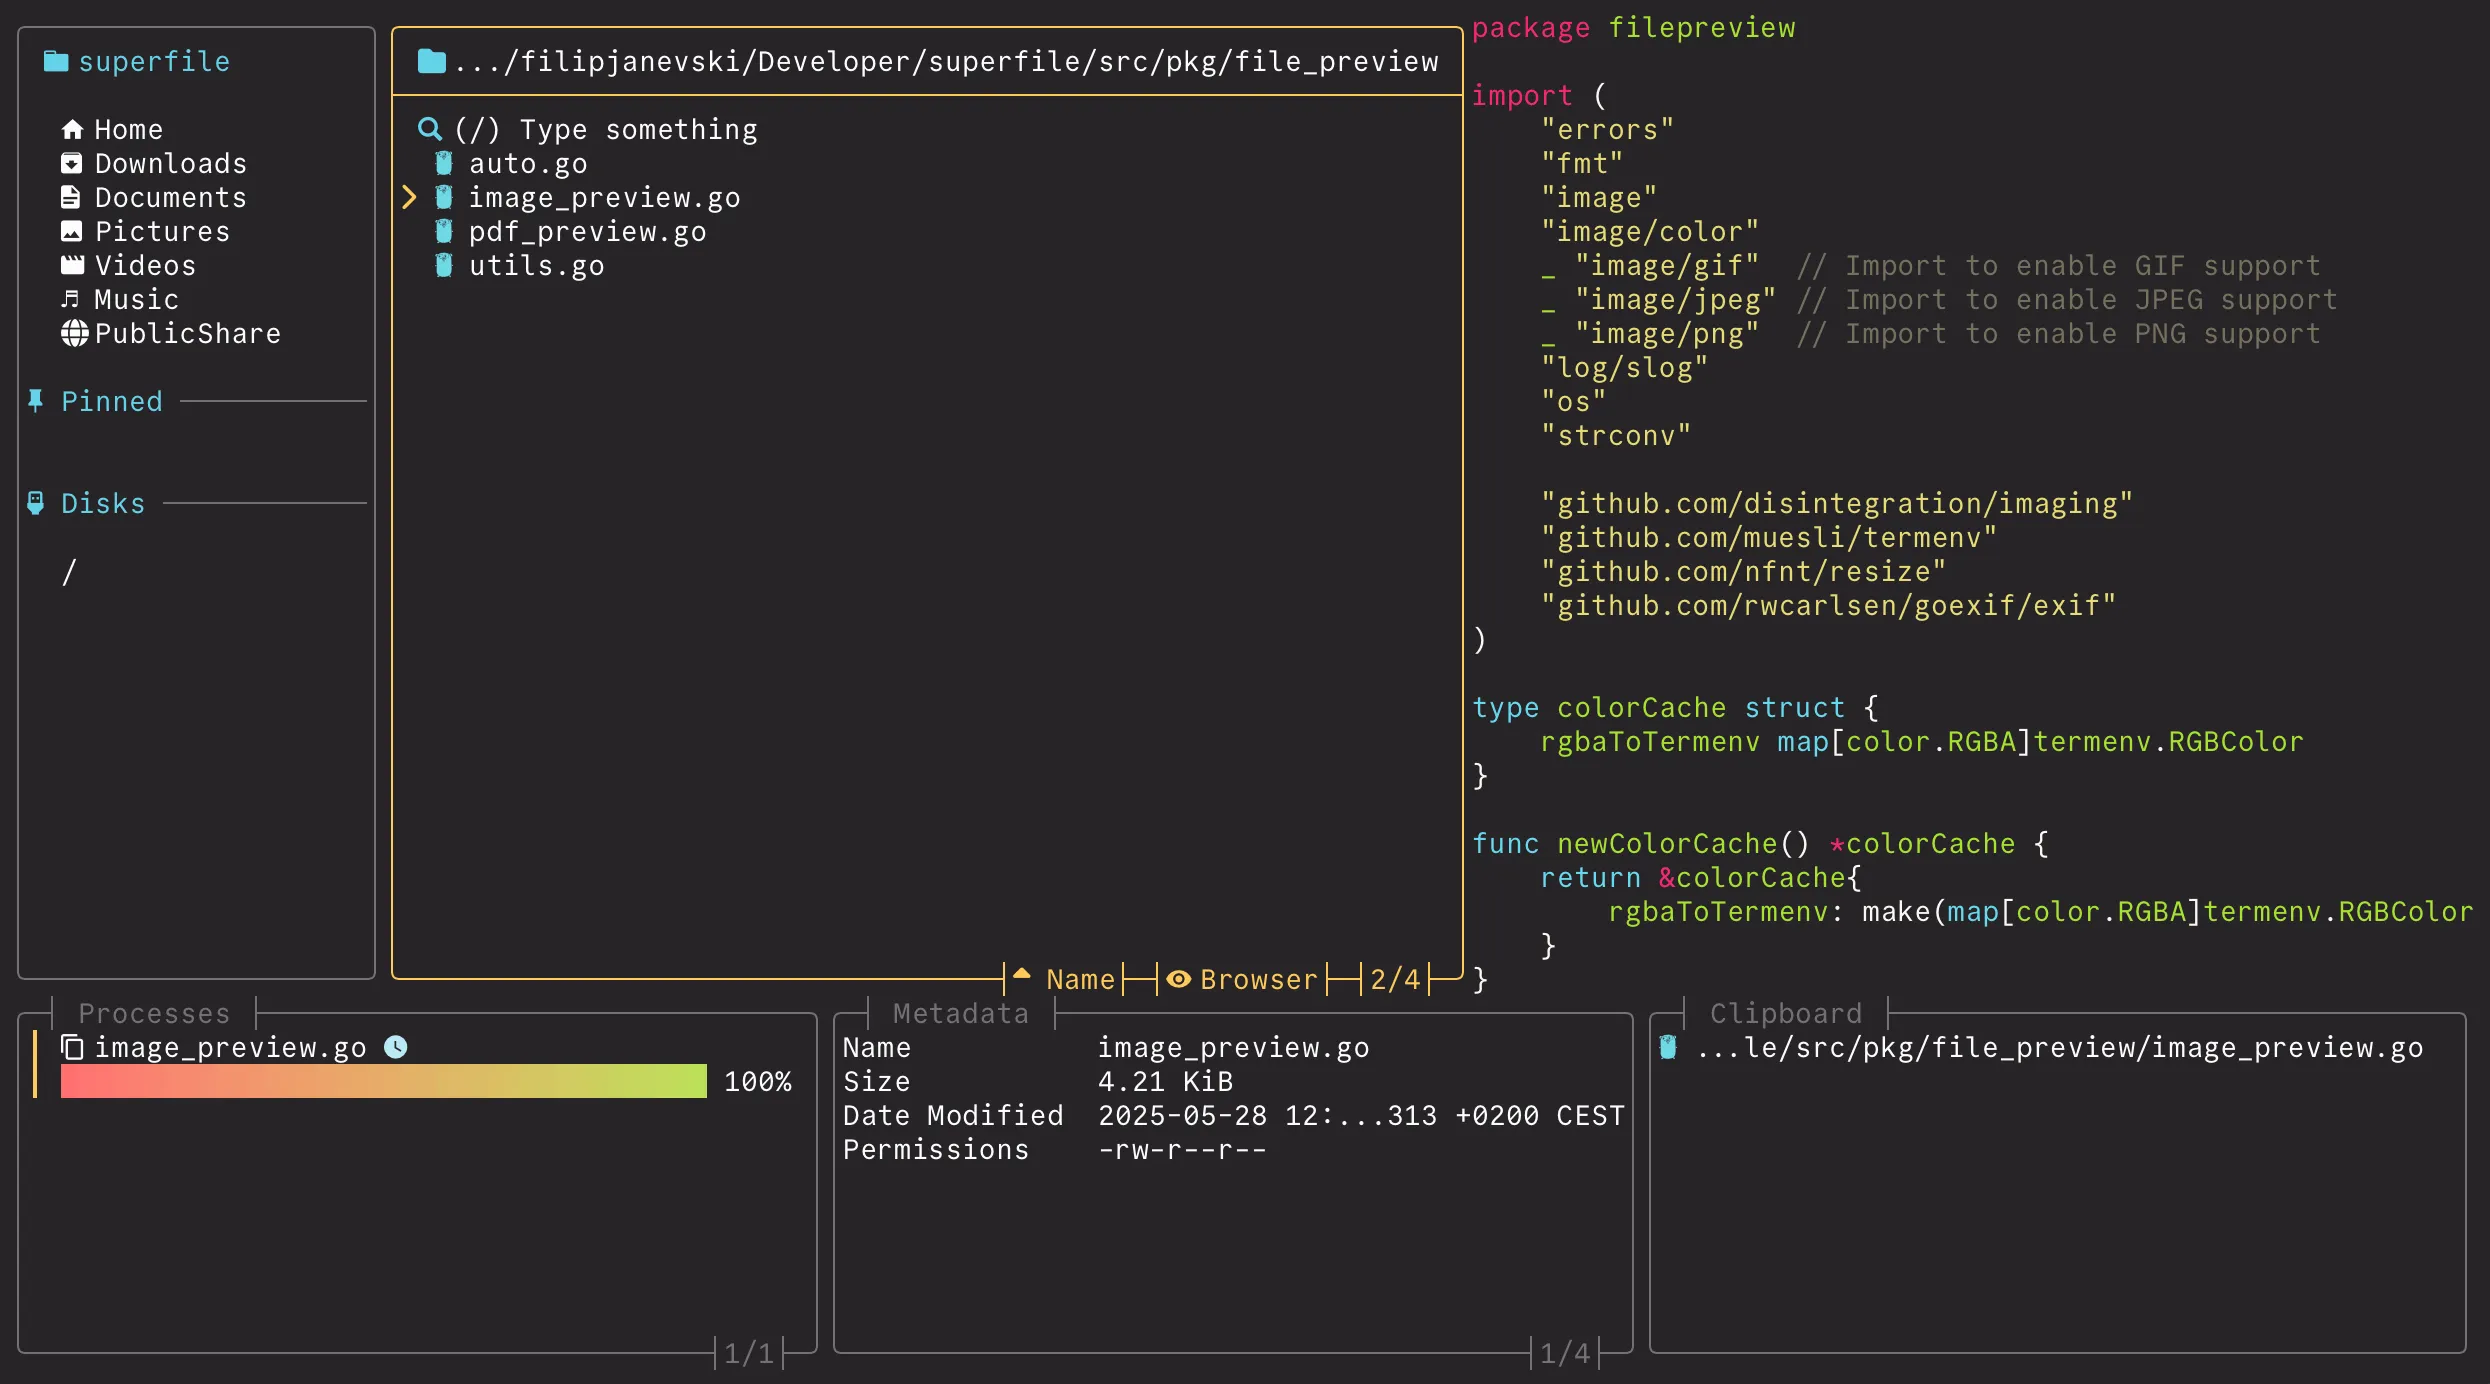Expand the Pinned section

pos(110,400)
